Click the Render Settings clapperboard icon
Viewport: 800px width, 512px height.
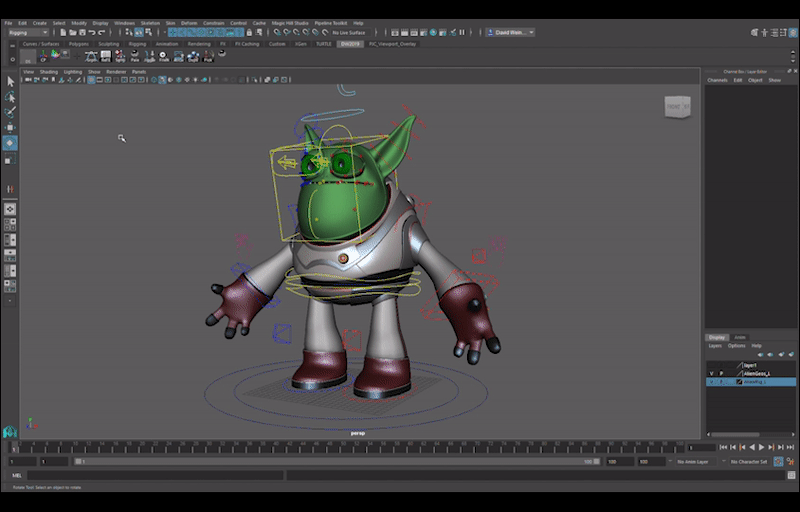click(x=423, y=33)
